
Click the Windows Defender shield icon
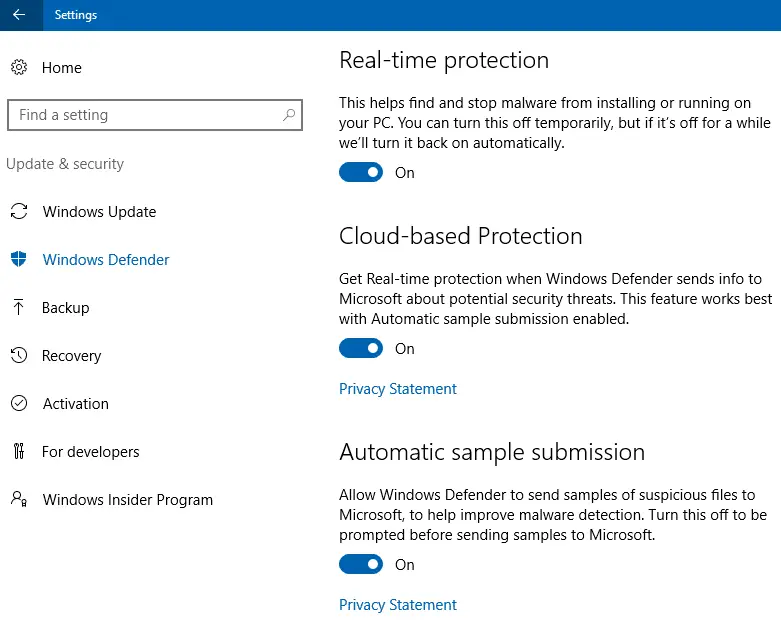click(x=19, y=259)
